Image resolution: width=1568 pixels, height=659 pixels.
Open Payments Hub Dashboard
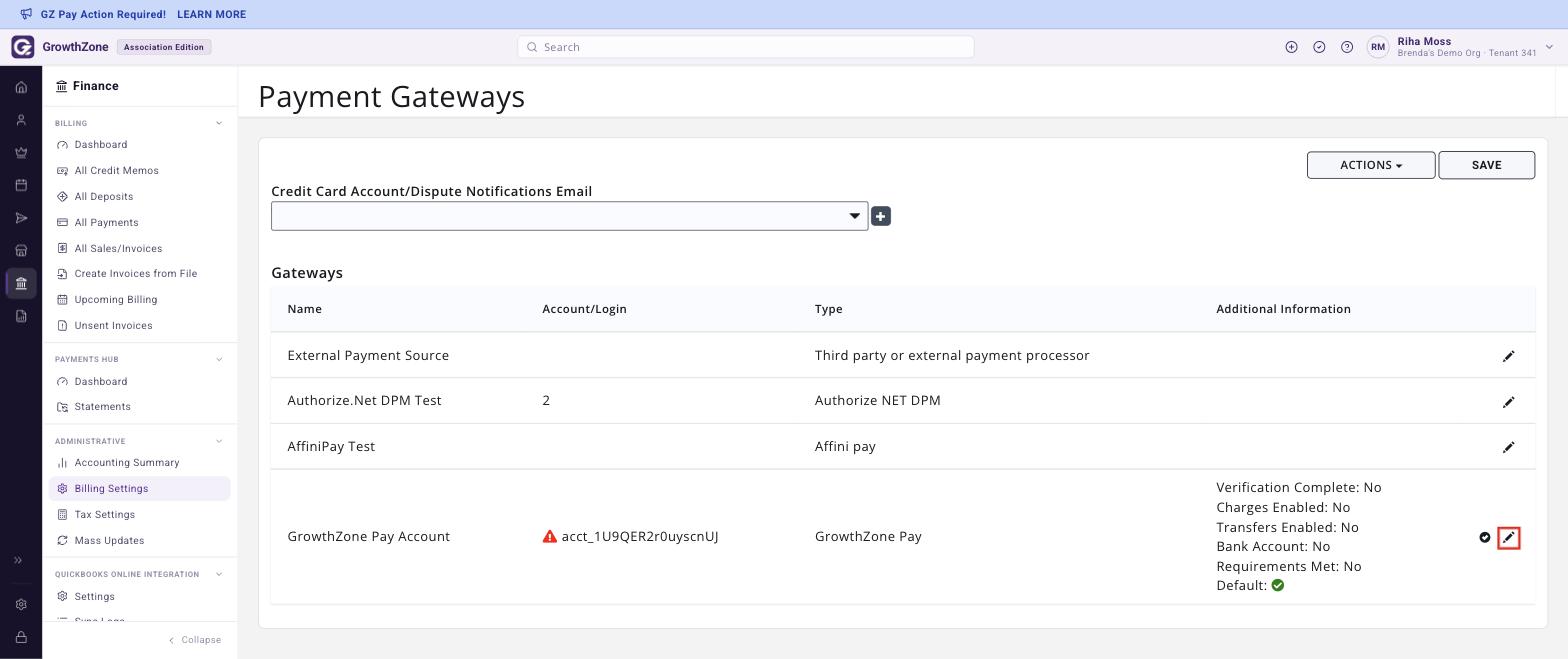point(101,382)
